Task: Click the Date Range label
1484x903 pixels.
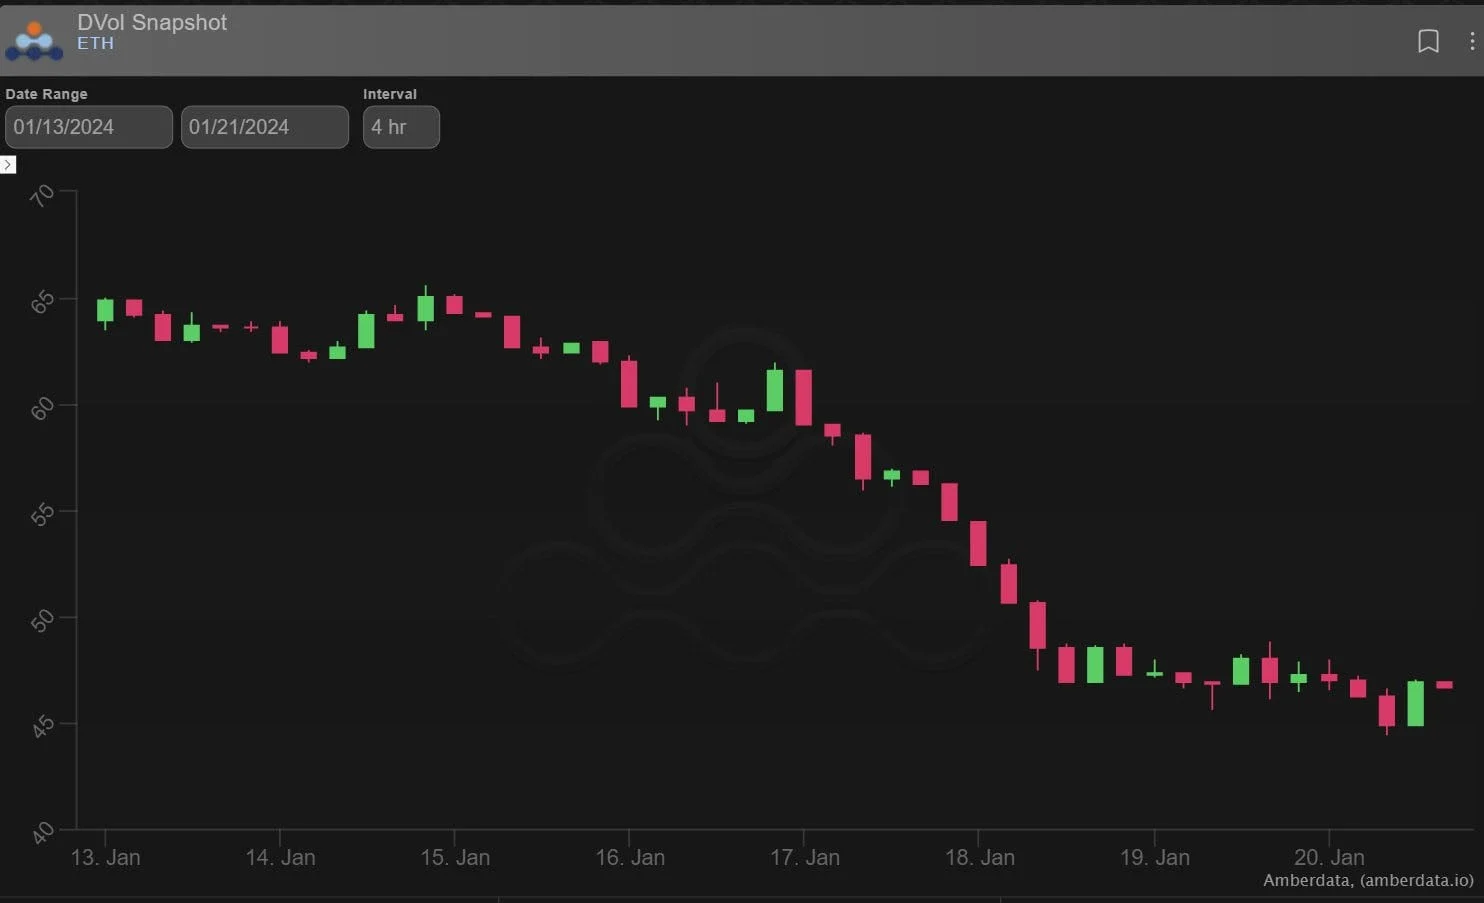Action: coord(46,94)
